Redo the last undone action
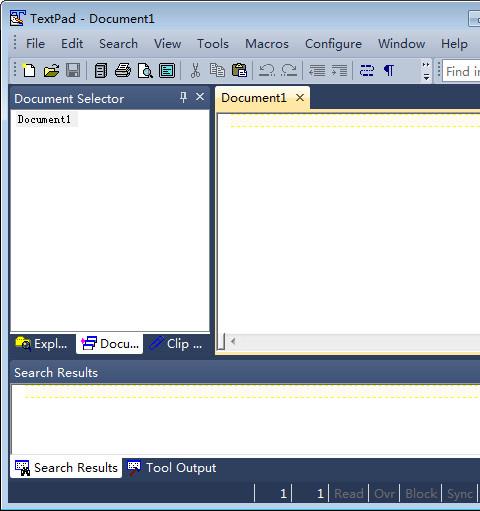 click(289, 71)
